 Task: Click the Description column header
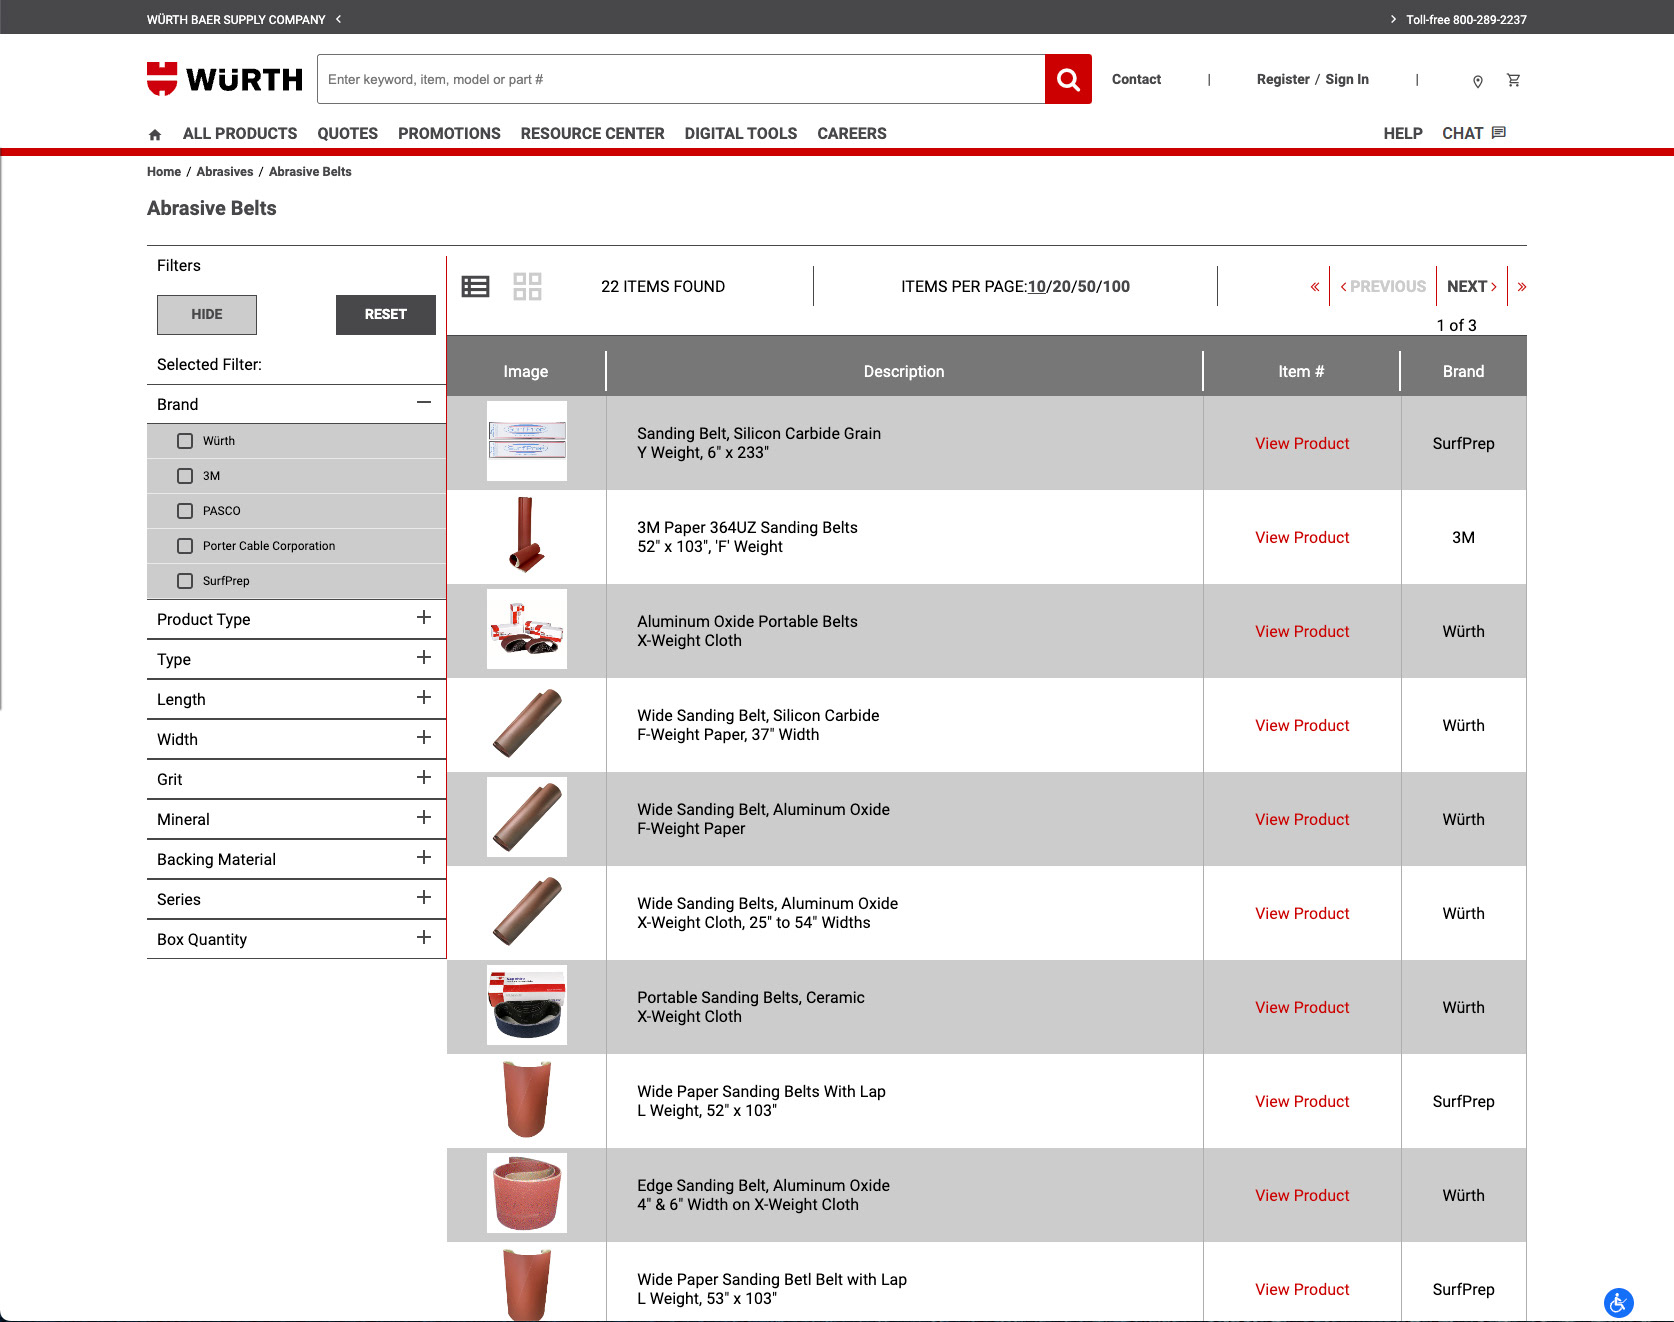[904, 372]
